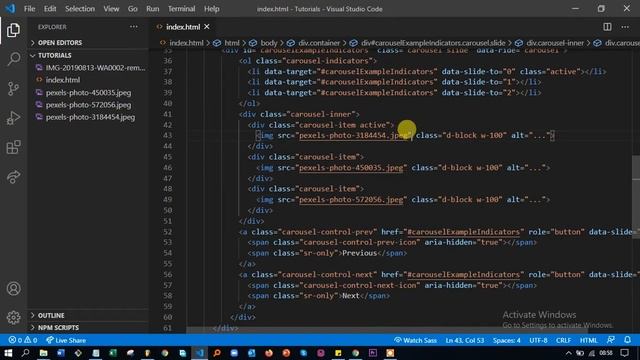This screenshot has height=360, width=640.
Task: Open the Run and Debug view
Action: click(x=13, y=118)
